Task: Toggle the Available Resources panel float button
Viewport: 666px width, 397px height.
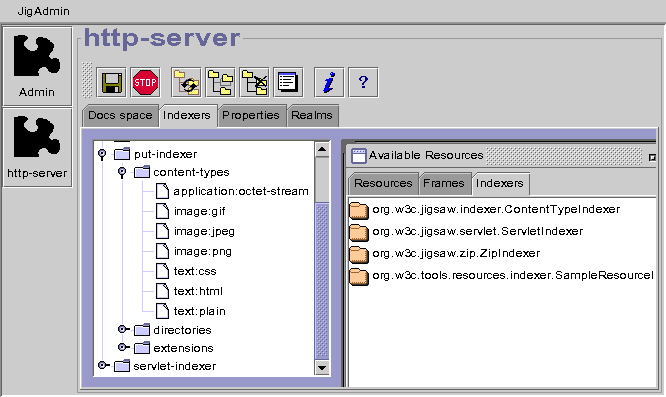Action: pyautogui.click(x=652, y=158)
